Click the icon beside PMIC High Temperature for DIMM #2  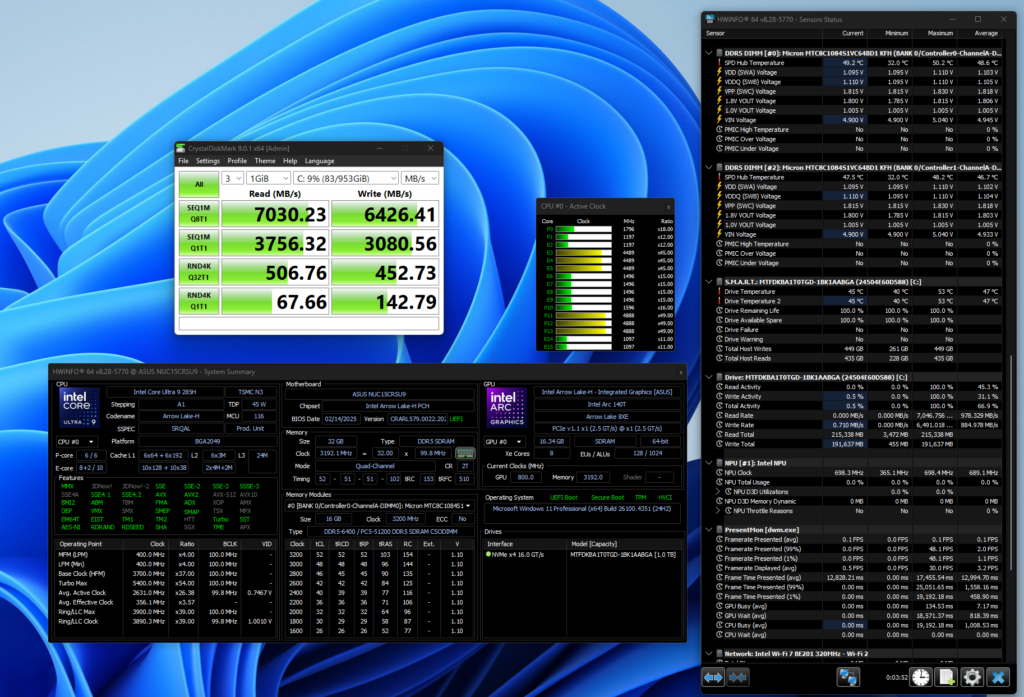click(x=720, y=244)
